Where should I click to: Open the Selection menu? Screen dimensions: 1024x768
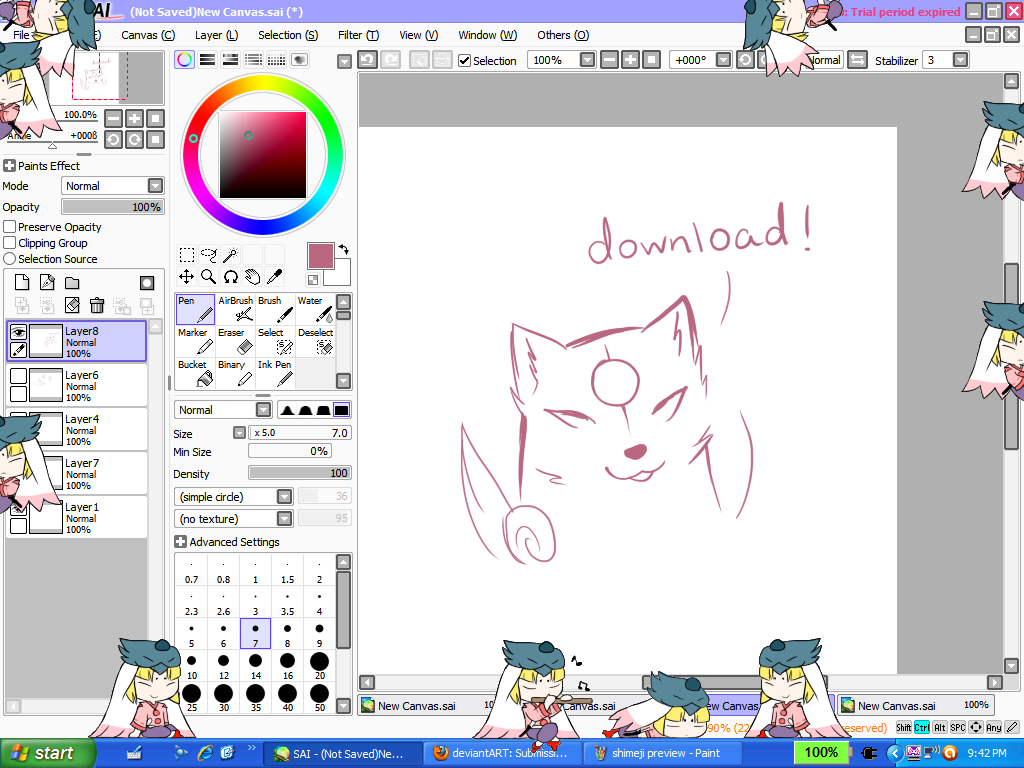click(288, 35)
